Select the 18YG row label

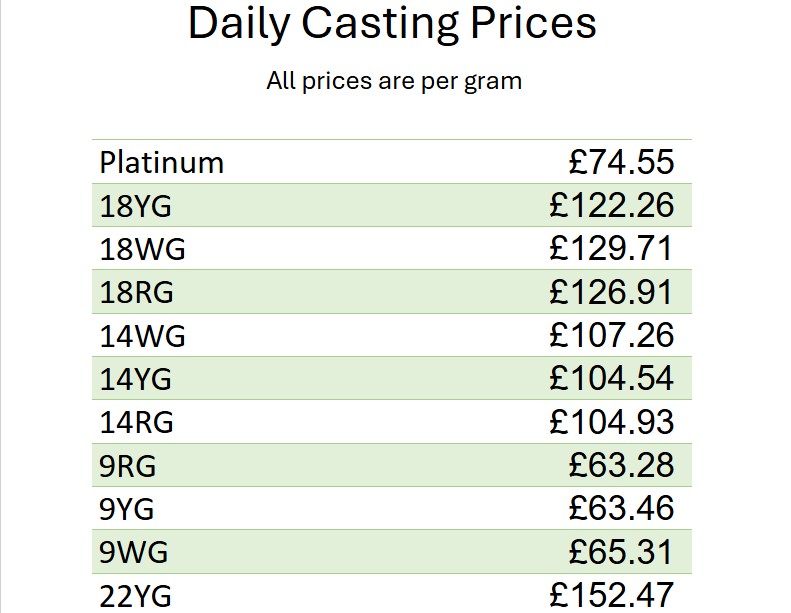pos(136,206)
